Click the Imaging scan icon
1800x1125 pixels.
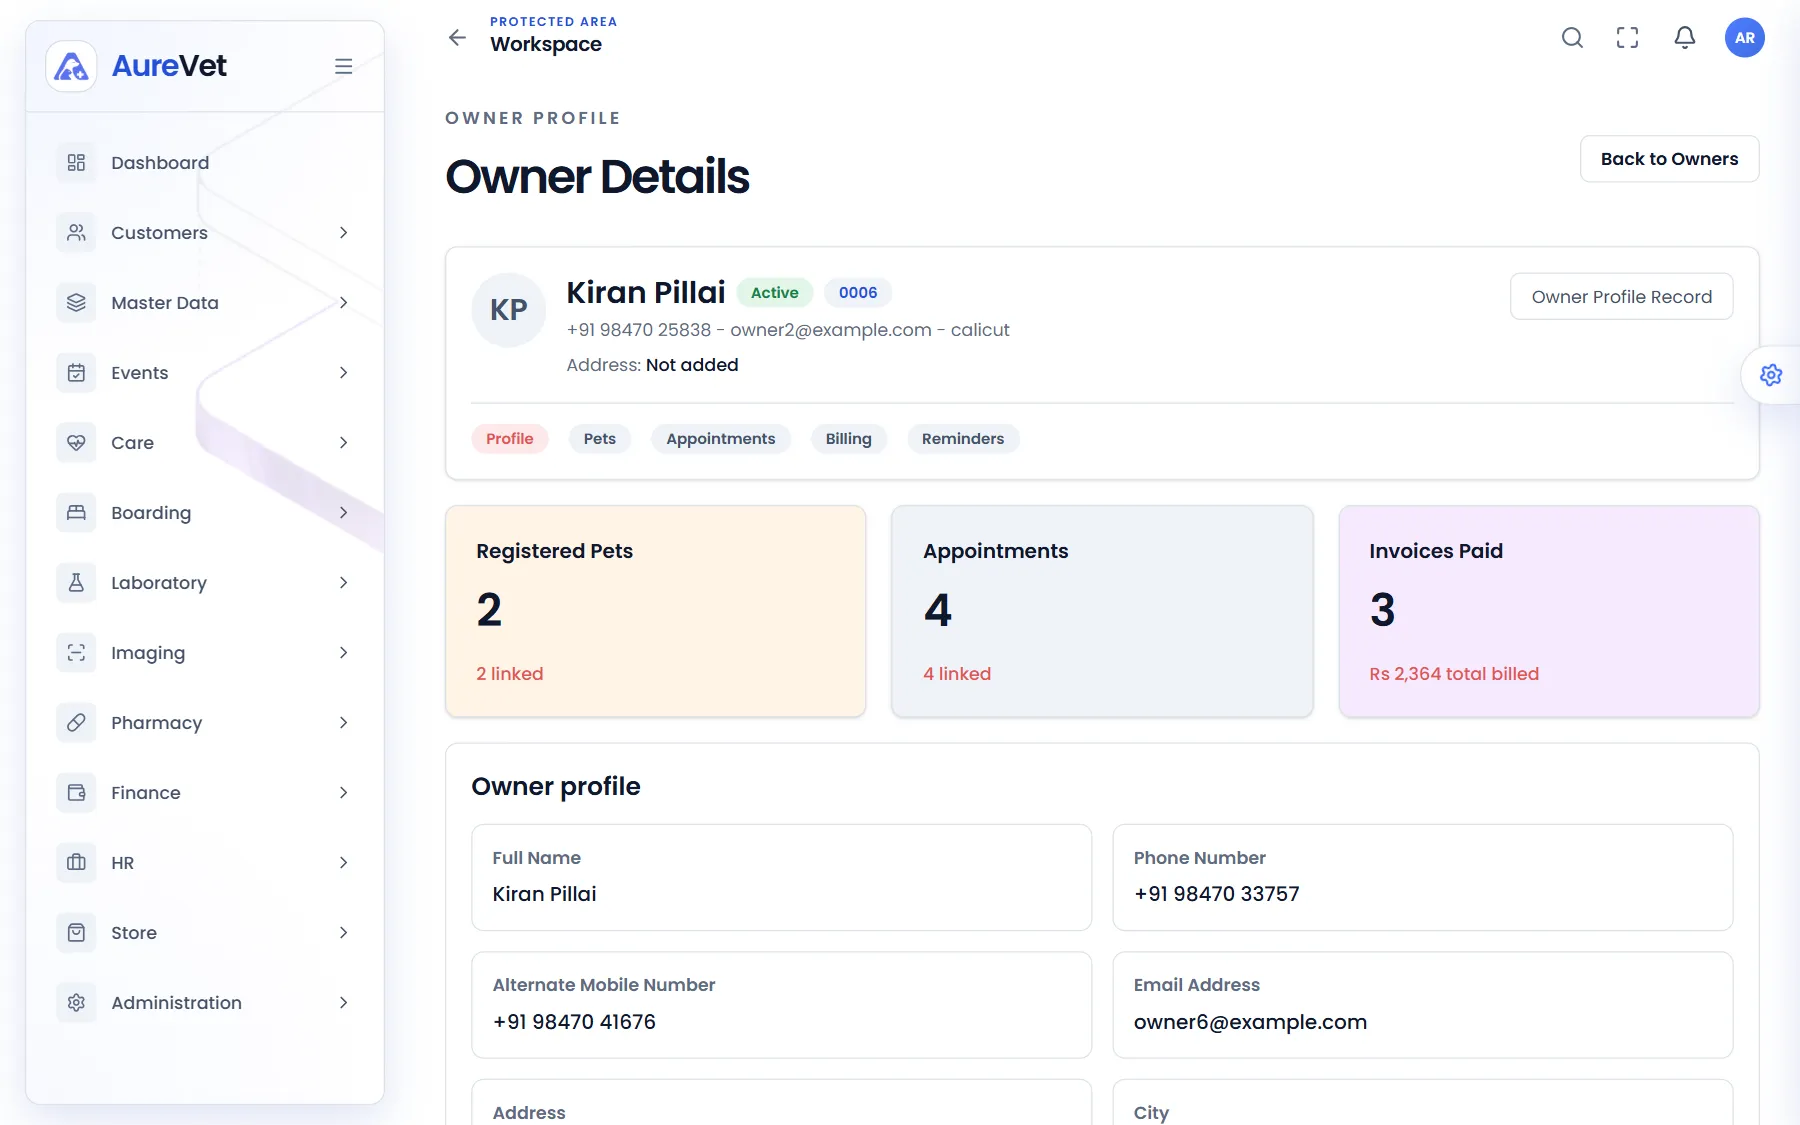[x=76, y=652]
